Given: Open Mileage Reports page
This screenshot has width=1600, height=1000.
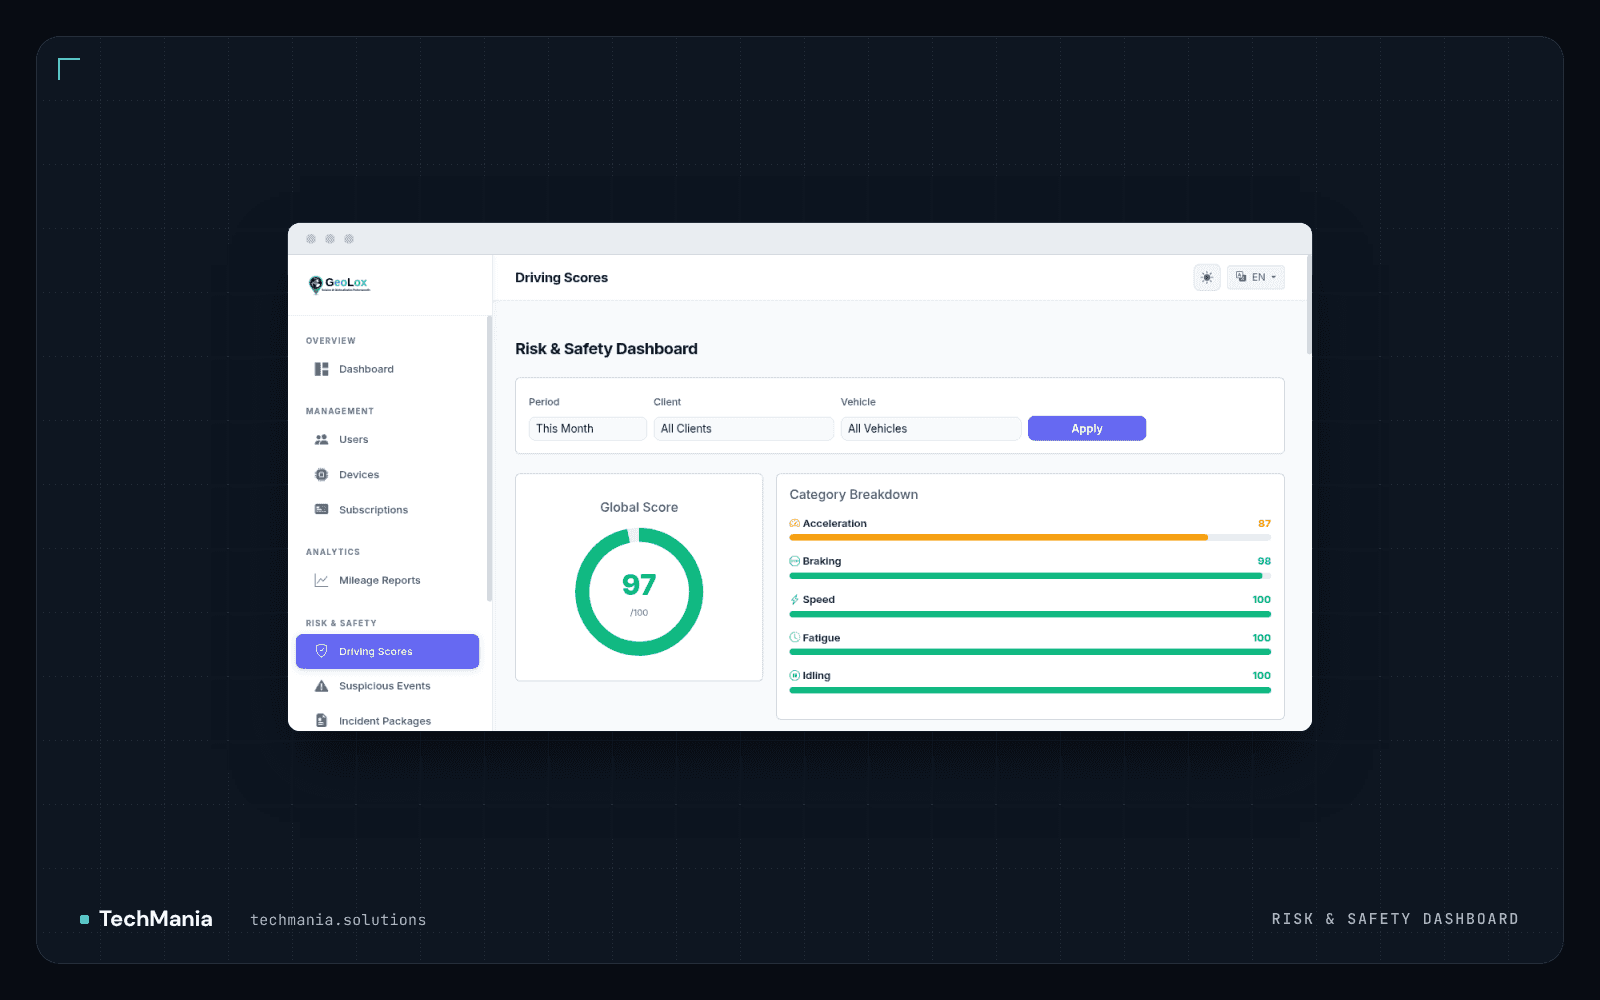Looking at the screenshot, I should tap(387, 580).
